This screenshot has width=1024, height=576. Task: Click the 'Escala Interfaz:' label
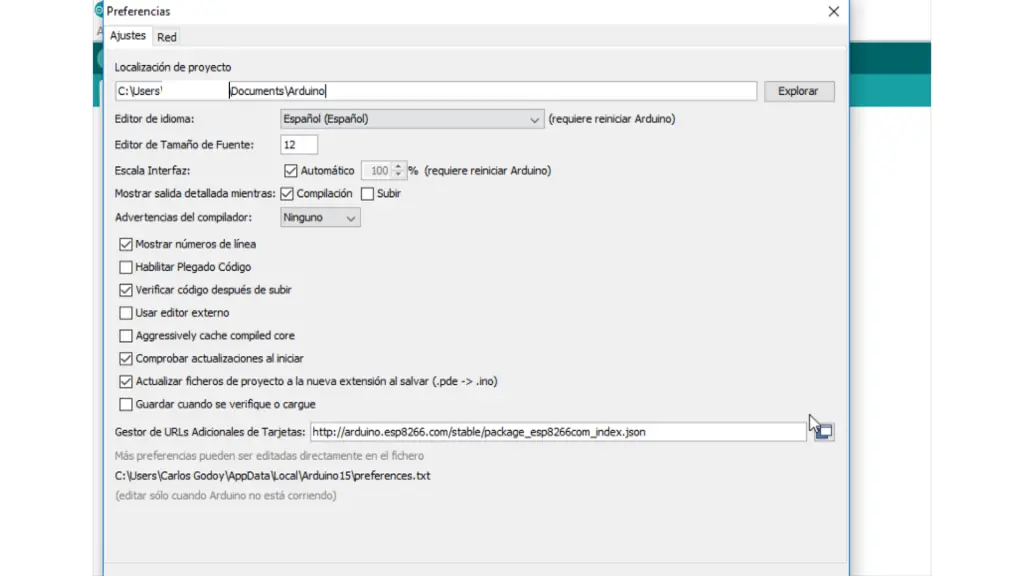[x=152, y=170]
